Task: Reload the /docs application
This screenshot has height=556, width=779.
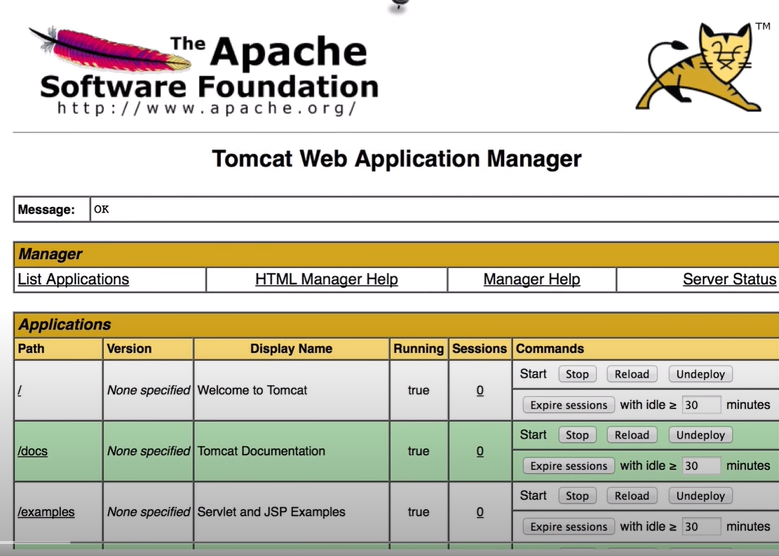Action: click(x=632, y=435)
